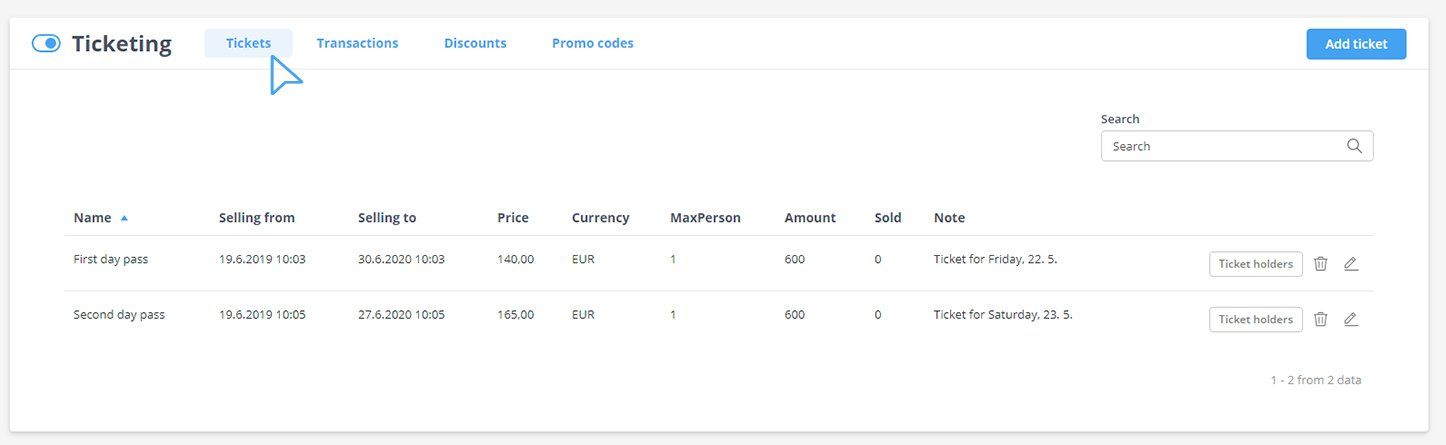
Task: View Ticket holders for Second day pass
Action: [1255, 319]
